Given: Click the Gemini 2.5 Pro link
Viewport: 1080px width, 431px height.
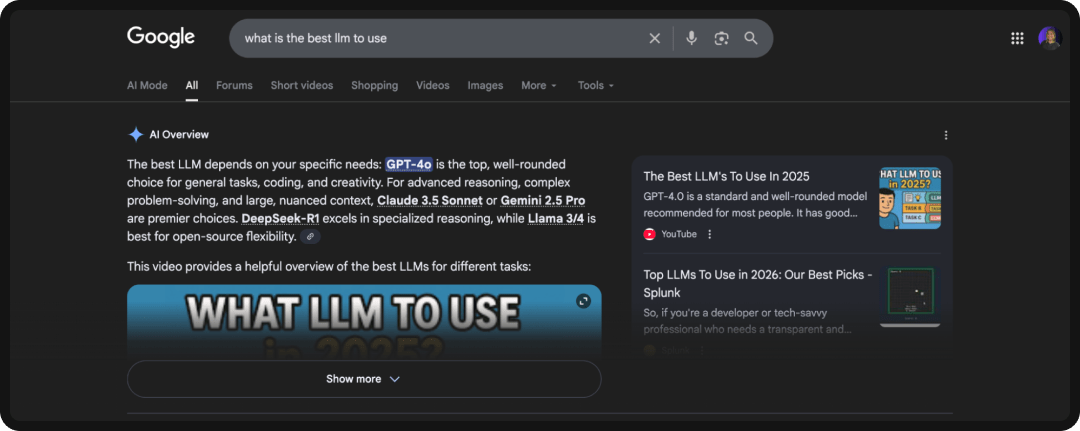Looking at the screenshot, I should coord(543,200).
